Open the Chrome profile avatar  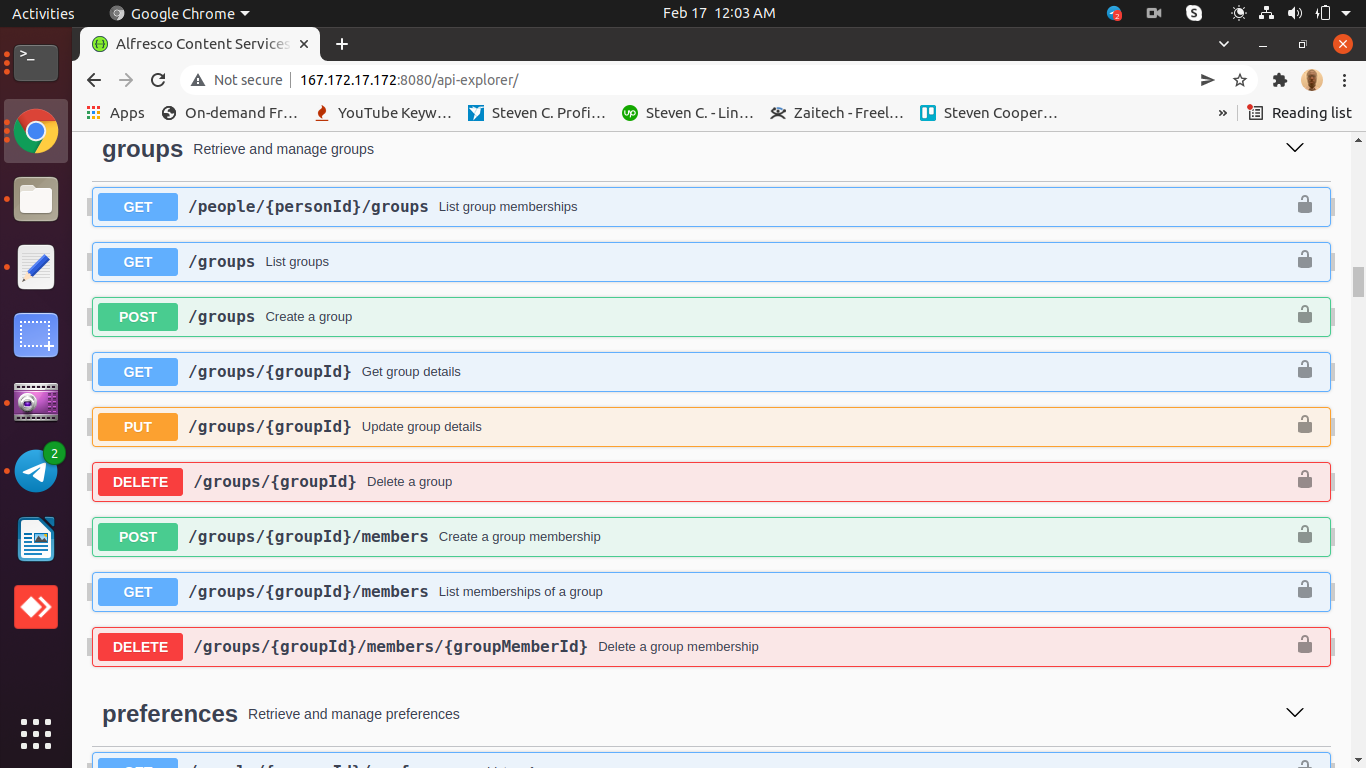1312,80
